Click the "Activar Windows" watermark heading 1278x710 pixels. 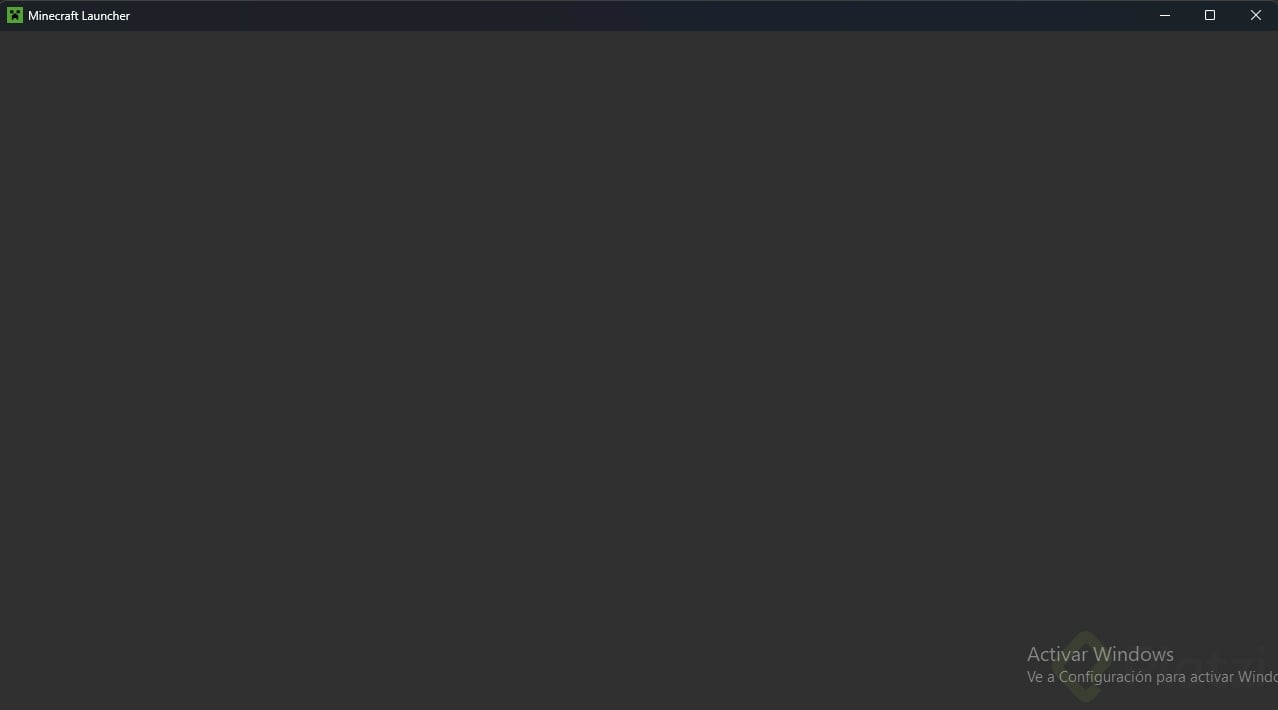point(1100,654)
